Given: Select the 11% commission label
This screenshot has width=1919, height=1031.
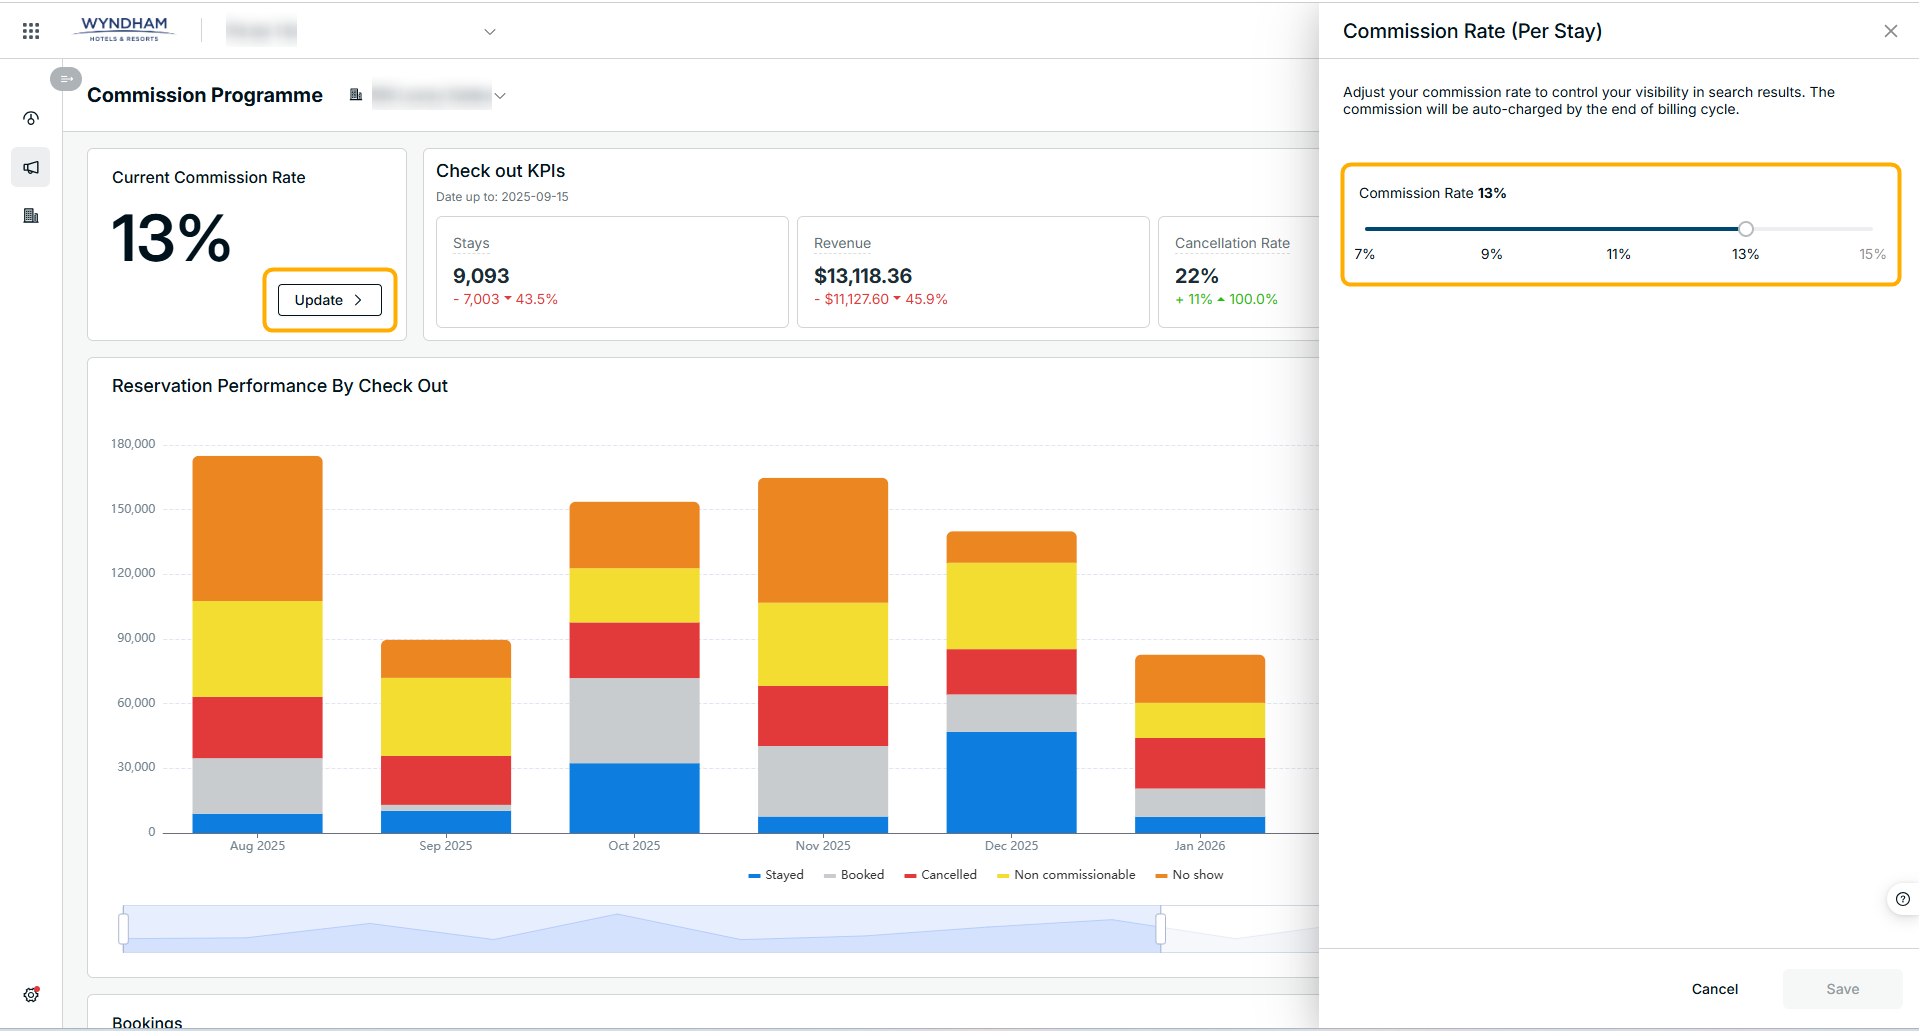Looking at the screenshot, I should point(1618,254).
